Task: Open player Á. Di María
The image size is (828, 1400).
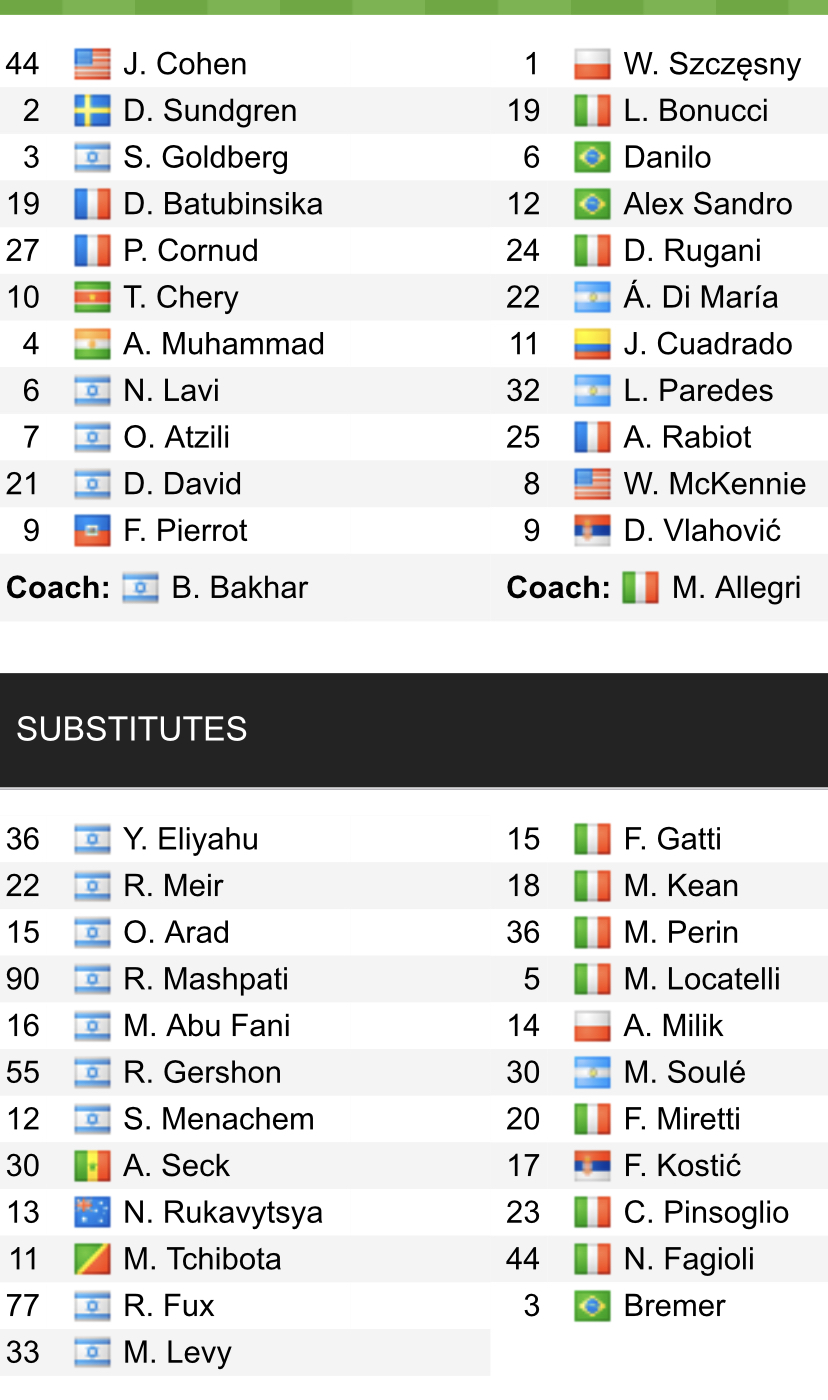Action: pyautogui.click(x=700, y=298)
